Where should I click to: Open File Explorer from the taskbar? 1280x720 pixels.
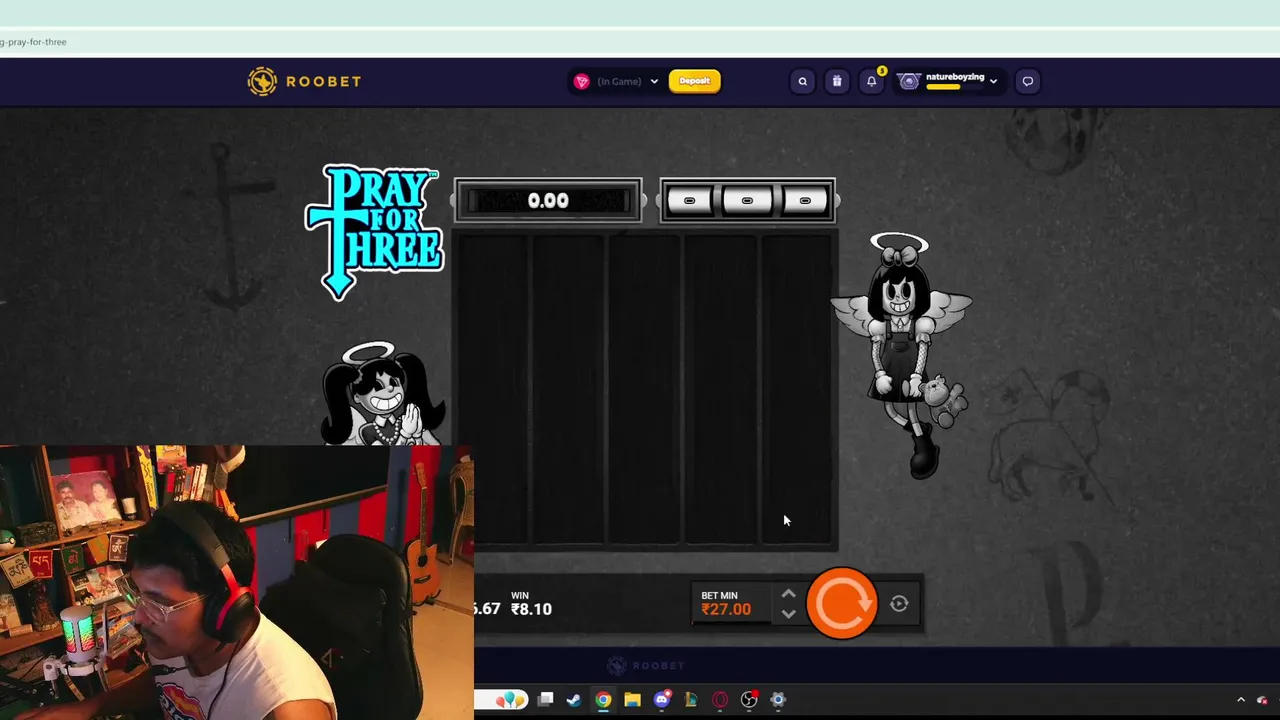coord(632,700)
